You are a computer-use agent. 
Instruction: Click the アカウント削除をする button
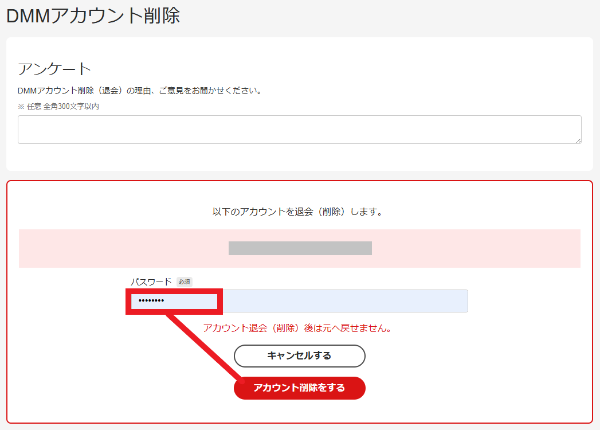pyautogui.click(x=300, y=388)
